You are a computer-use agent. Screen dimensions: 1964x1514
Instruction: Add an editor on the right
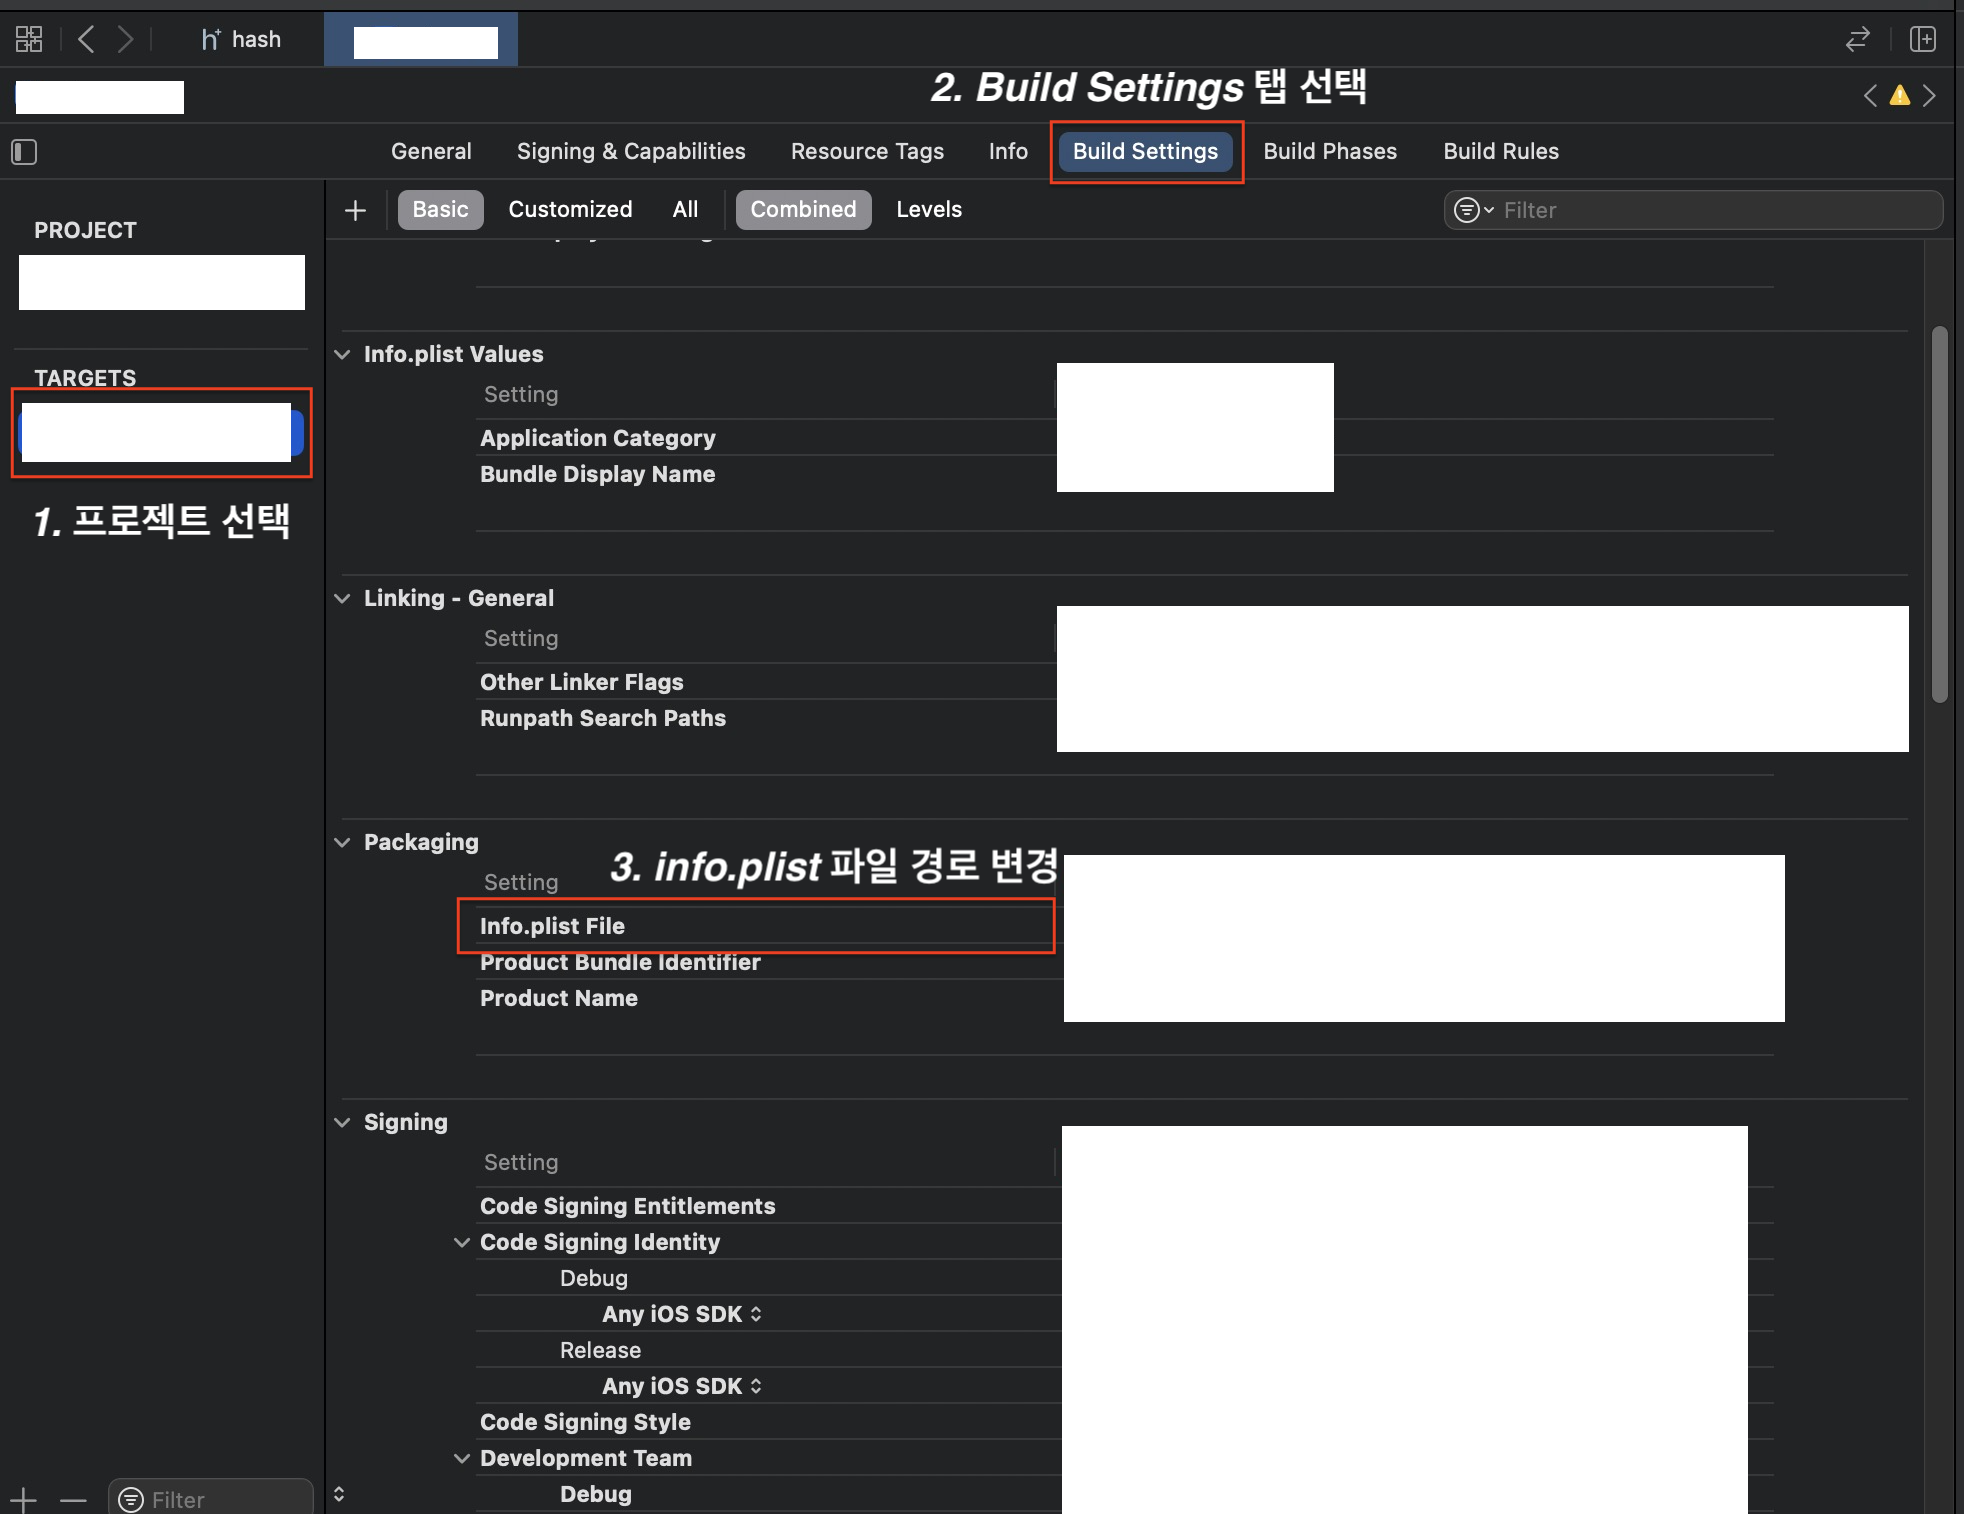[1922, 39]
